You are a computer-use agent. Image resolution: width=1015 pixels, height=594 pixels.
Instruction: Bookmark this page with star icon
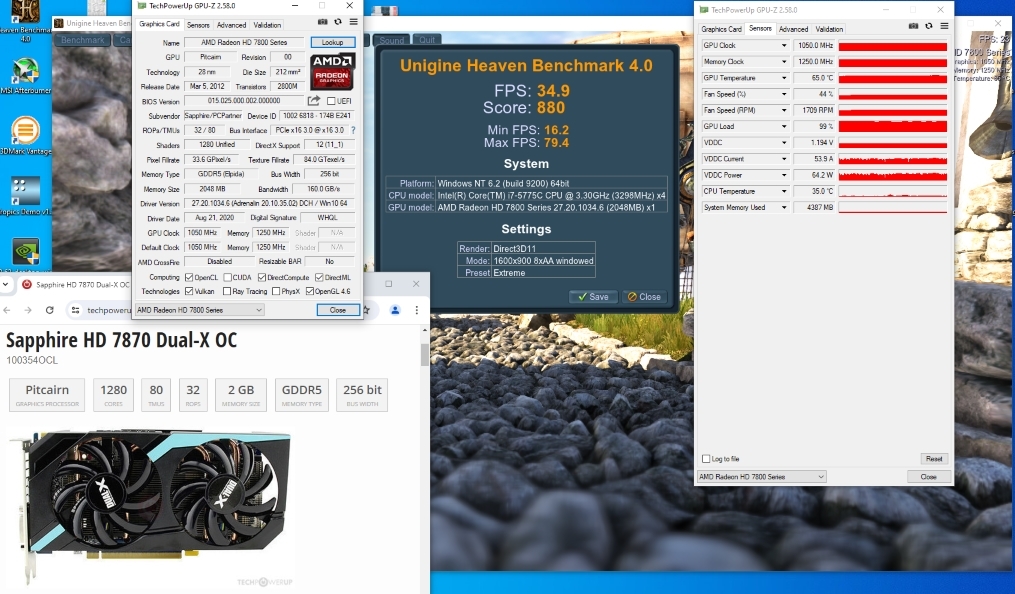[x=366, y=310]
